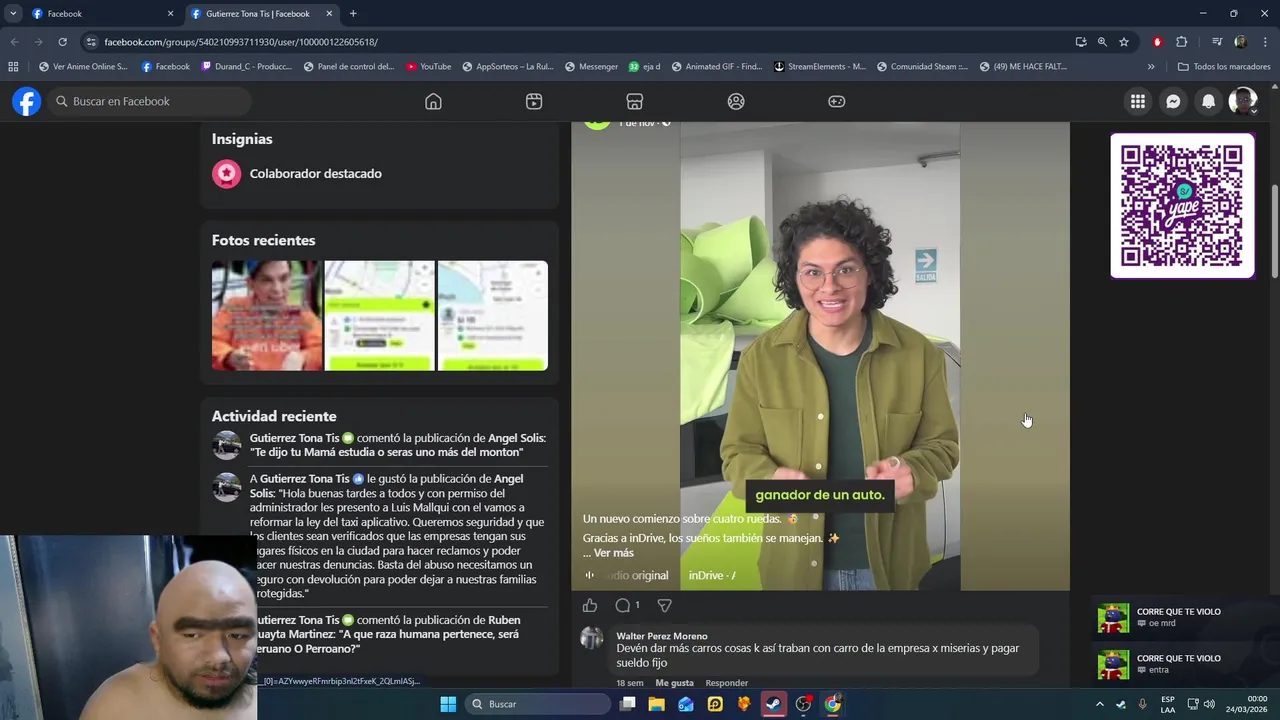Click Me gusta on Walter Perez Moreno's comment
The height and width of the screenshot is (720, 1280).
pos(674,683)
